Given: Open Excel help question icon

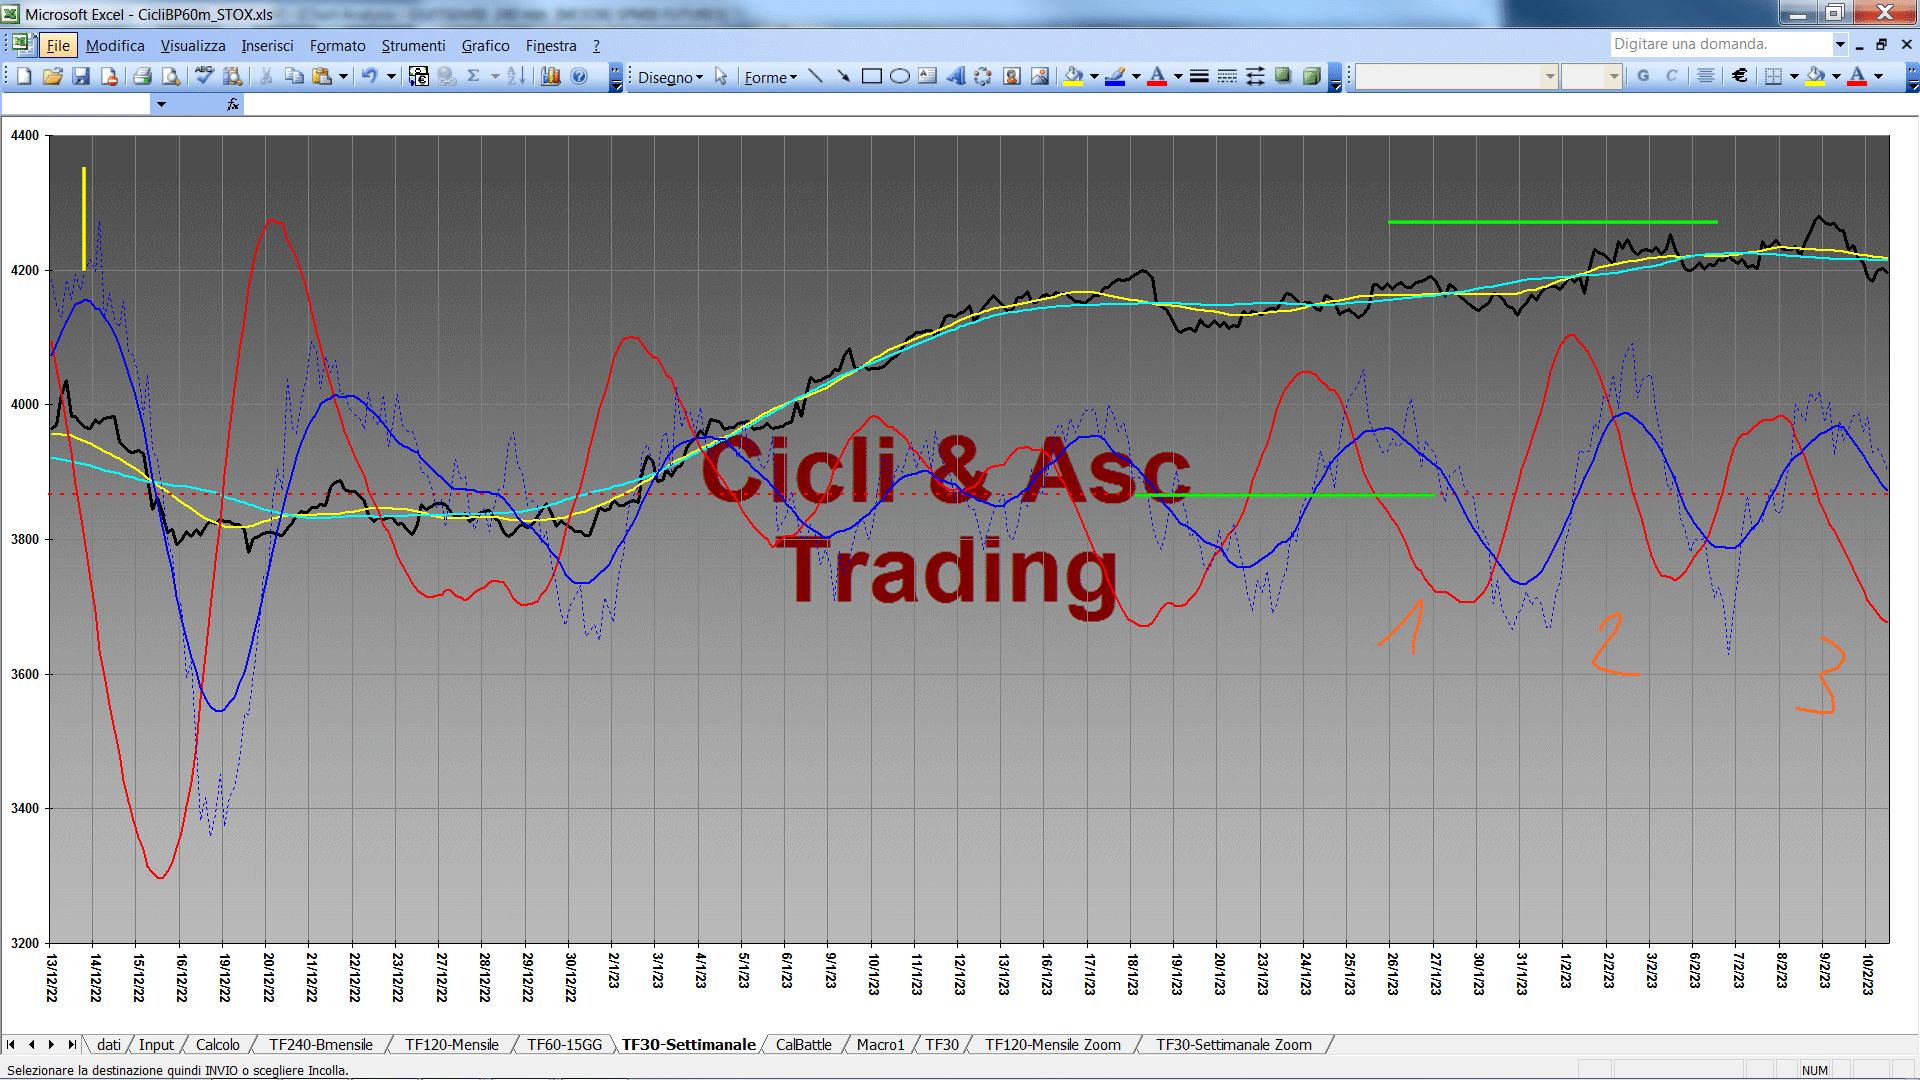Looking at the screenshot, I should 579,76.
